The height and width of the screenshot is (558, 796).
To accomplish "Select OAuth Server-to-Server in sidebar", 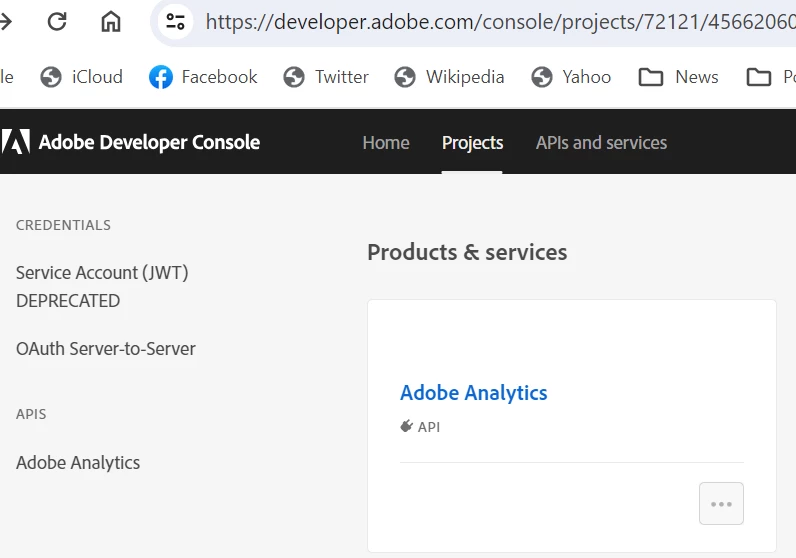I will point(106,349).
